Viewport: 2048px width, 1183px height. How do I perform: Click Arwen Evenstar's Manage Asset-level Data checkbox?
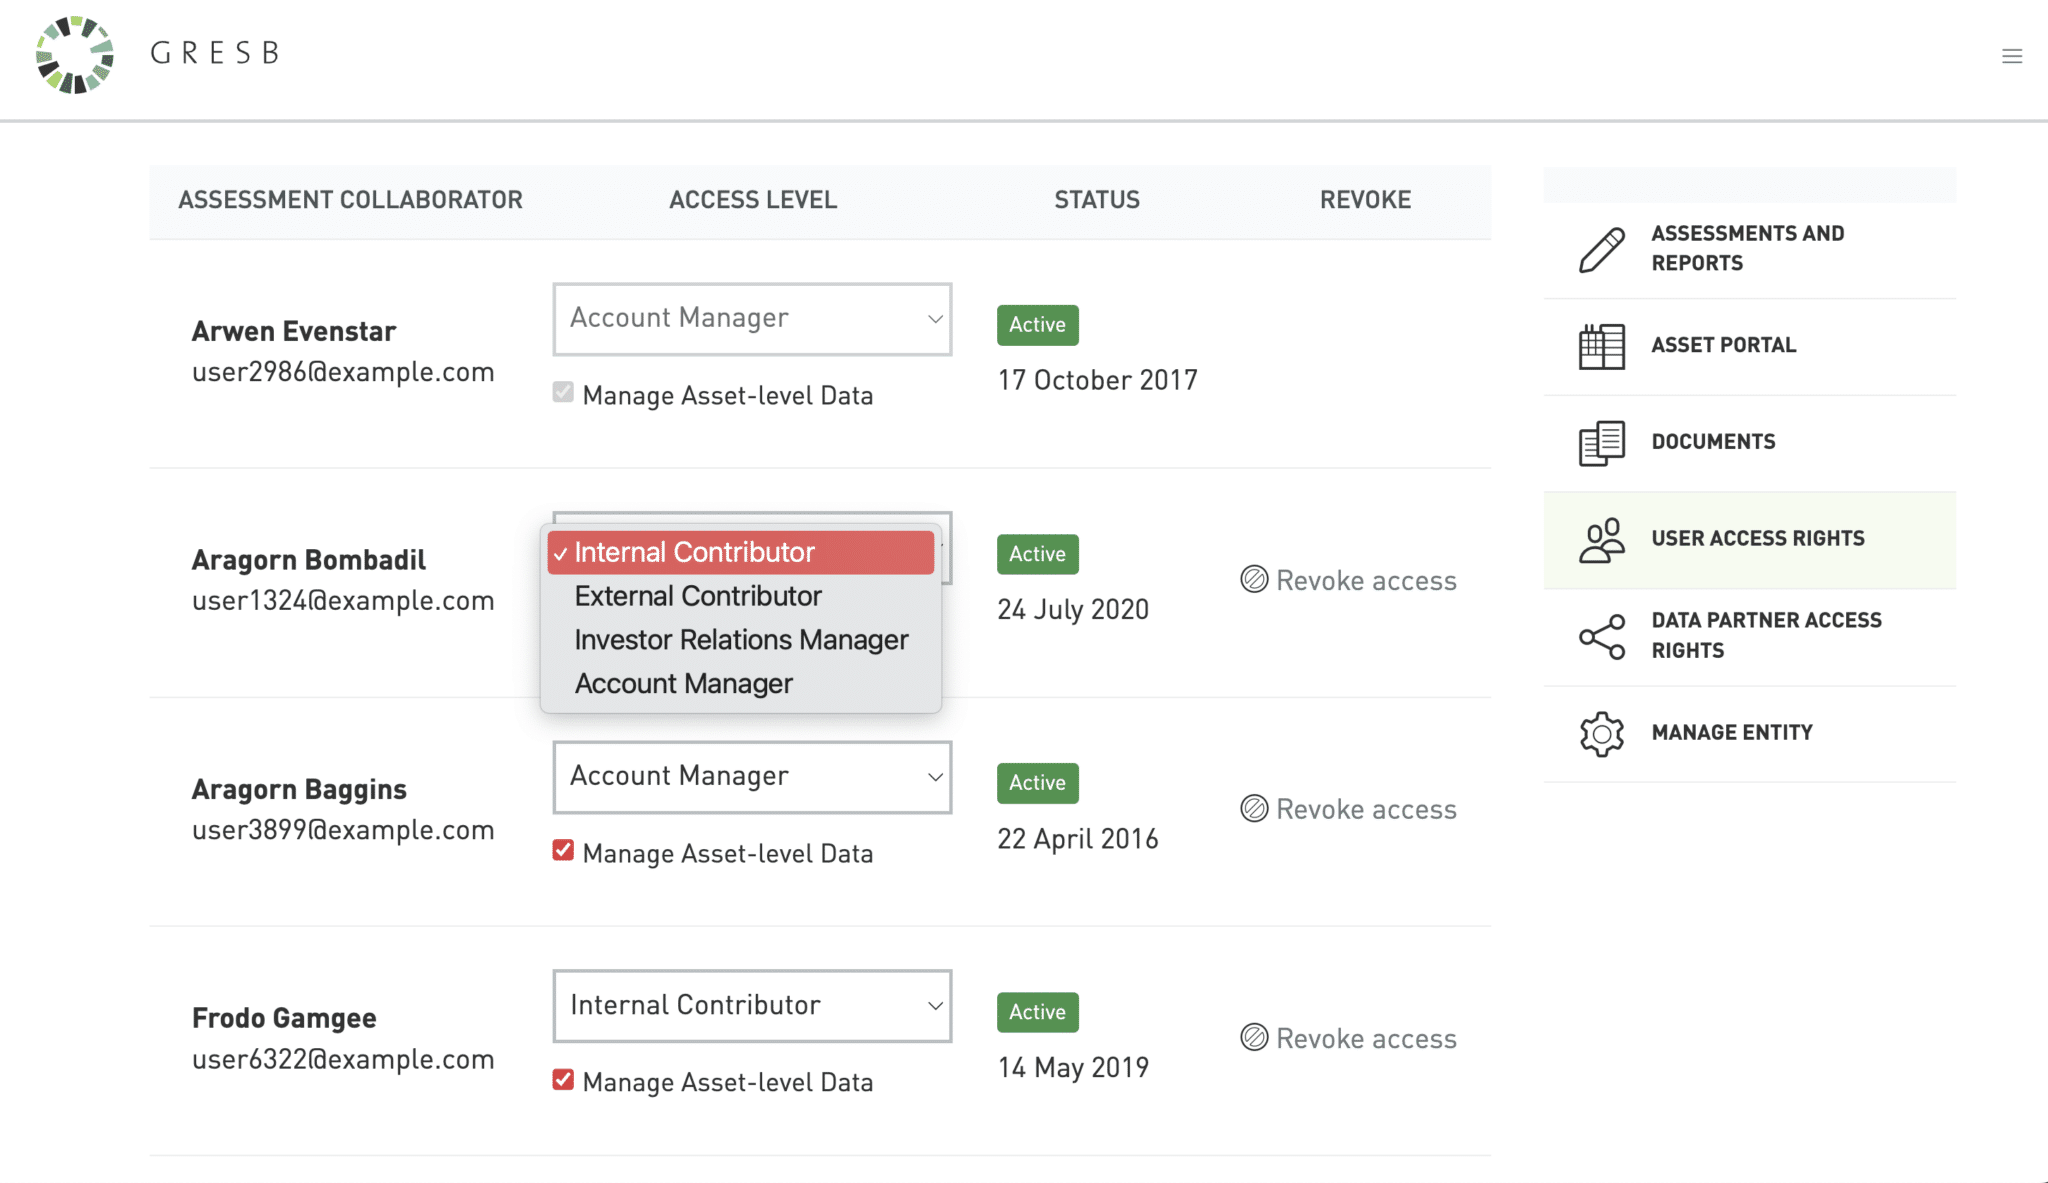[563, 393]
